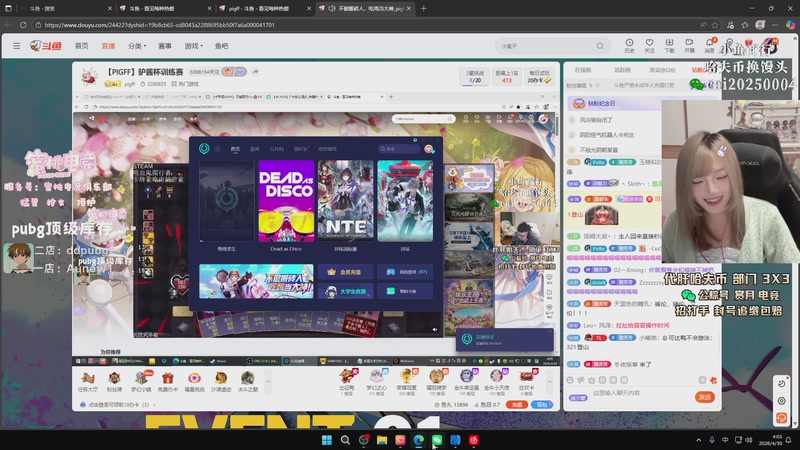The height and width of the screenshot is (450, 800).
Task: Open the 直播 navigation item
Action: click(108, 46)
